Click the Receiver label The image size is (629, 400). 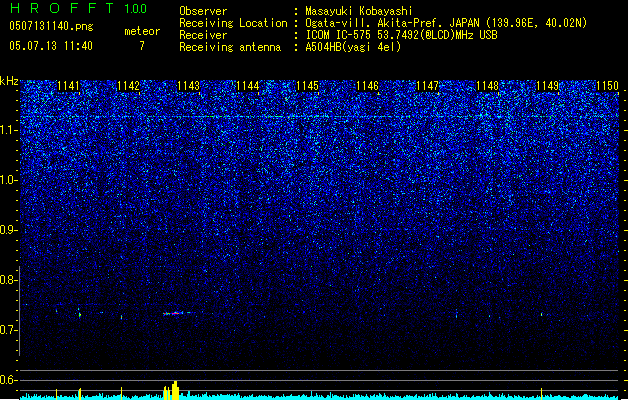(x=203, y=35)
